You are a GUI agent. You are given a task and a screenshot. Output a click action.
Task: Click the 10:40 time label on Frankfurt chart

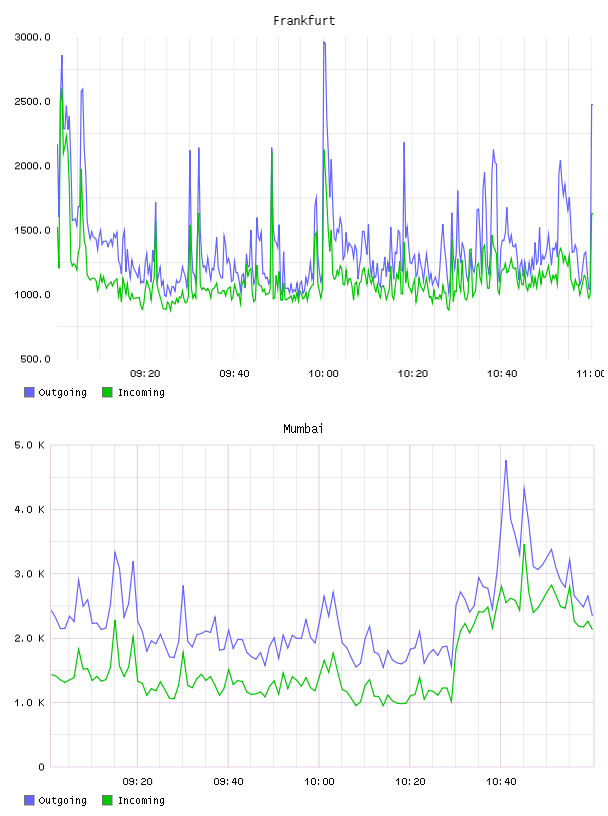pyautogui.click(x=502, y=374)
